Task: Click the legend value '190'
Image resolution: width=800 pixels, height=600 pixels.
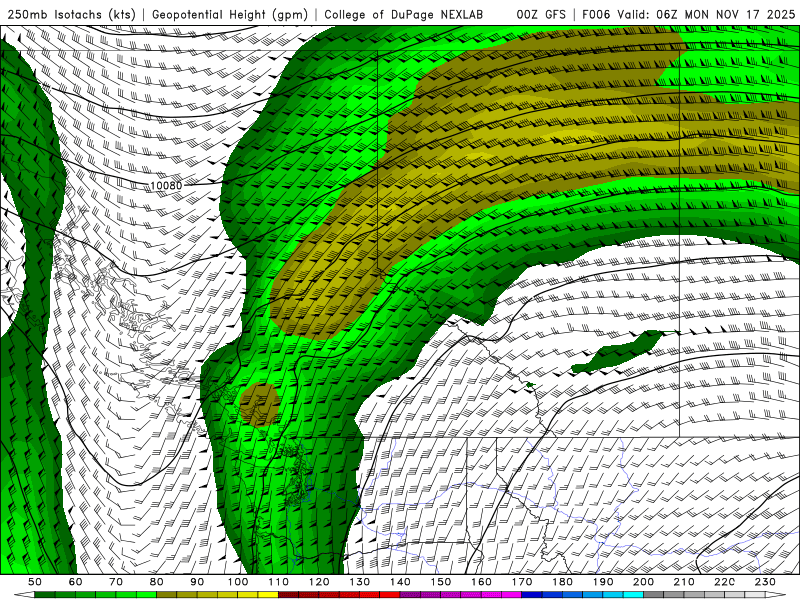Action: [x=603, y=582]
